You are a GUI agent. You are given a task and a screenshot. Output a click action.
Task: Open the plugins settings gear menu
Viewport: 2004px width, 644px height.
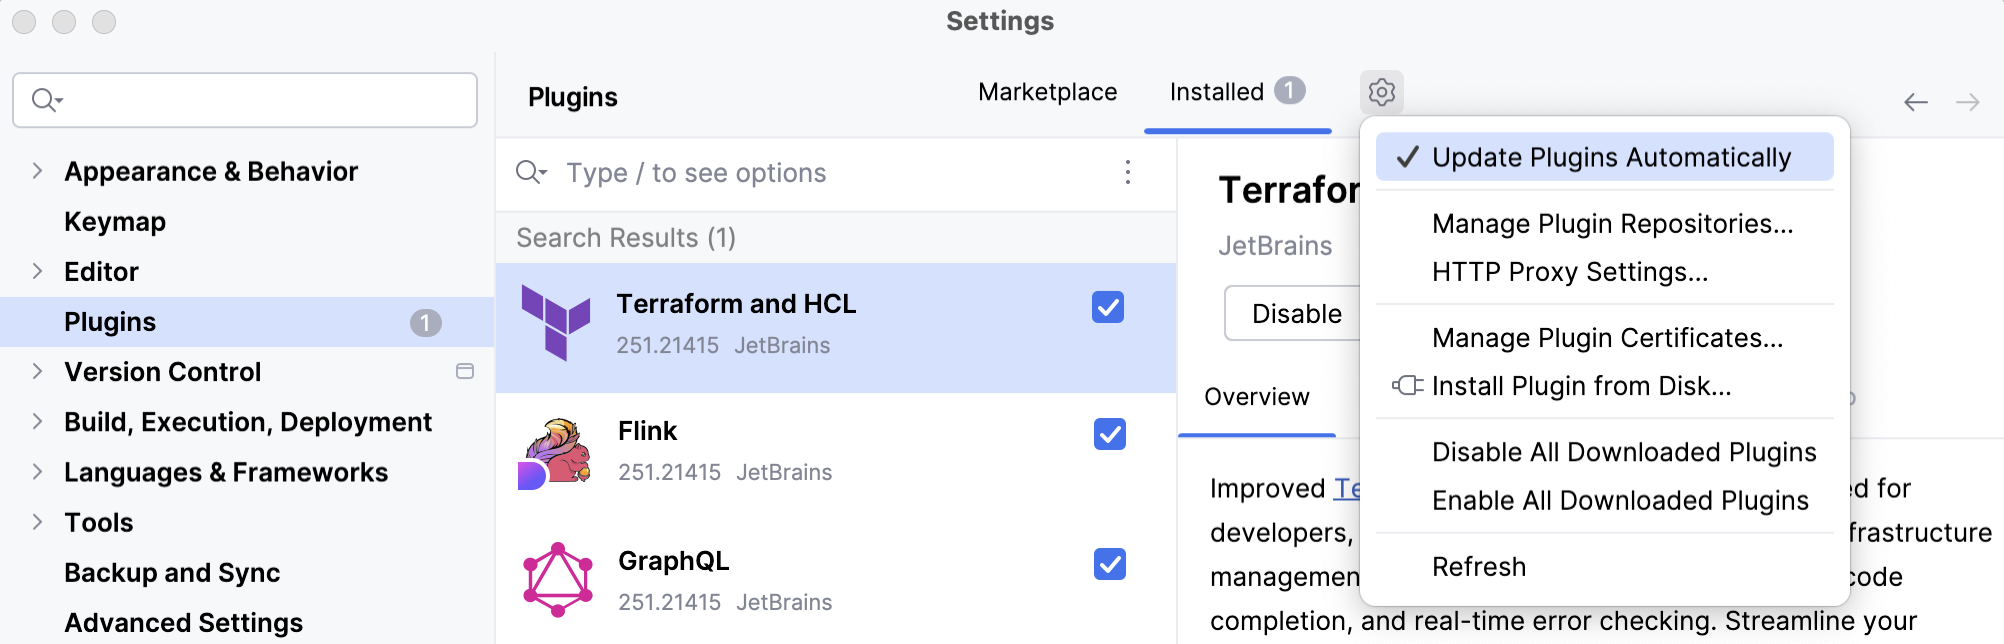(x=1381, y=91)
